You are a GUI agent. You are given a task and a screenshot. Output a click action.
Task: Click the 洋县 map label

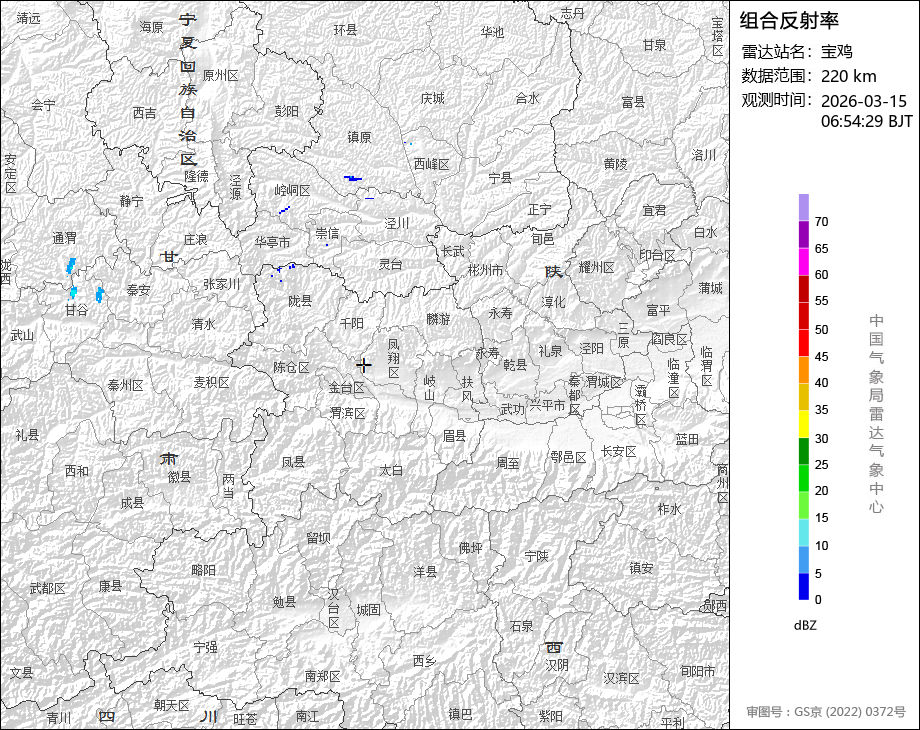point(425,571)
